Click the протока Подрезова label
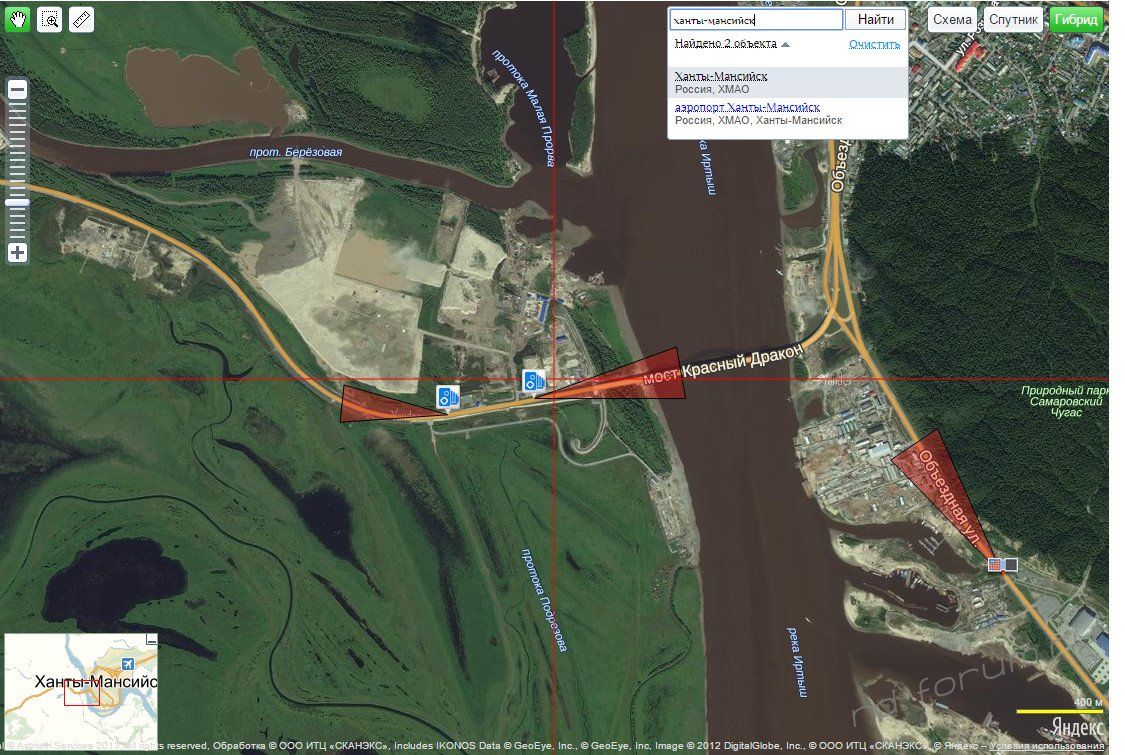 coord(544,600)
